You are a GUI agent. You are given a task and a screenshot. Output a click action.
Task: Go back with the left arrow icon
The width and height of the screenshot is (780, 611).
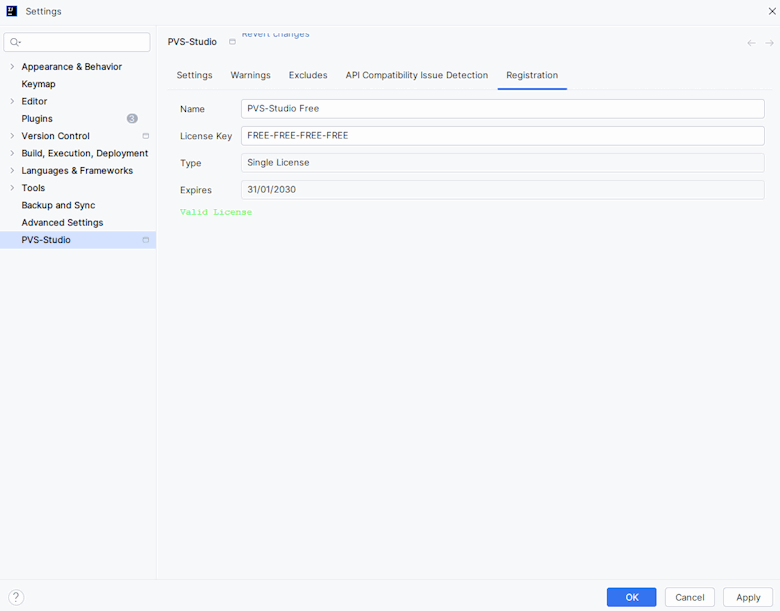pos(751,43)
